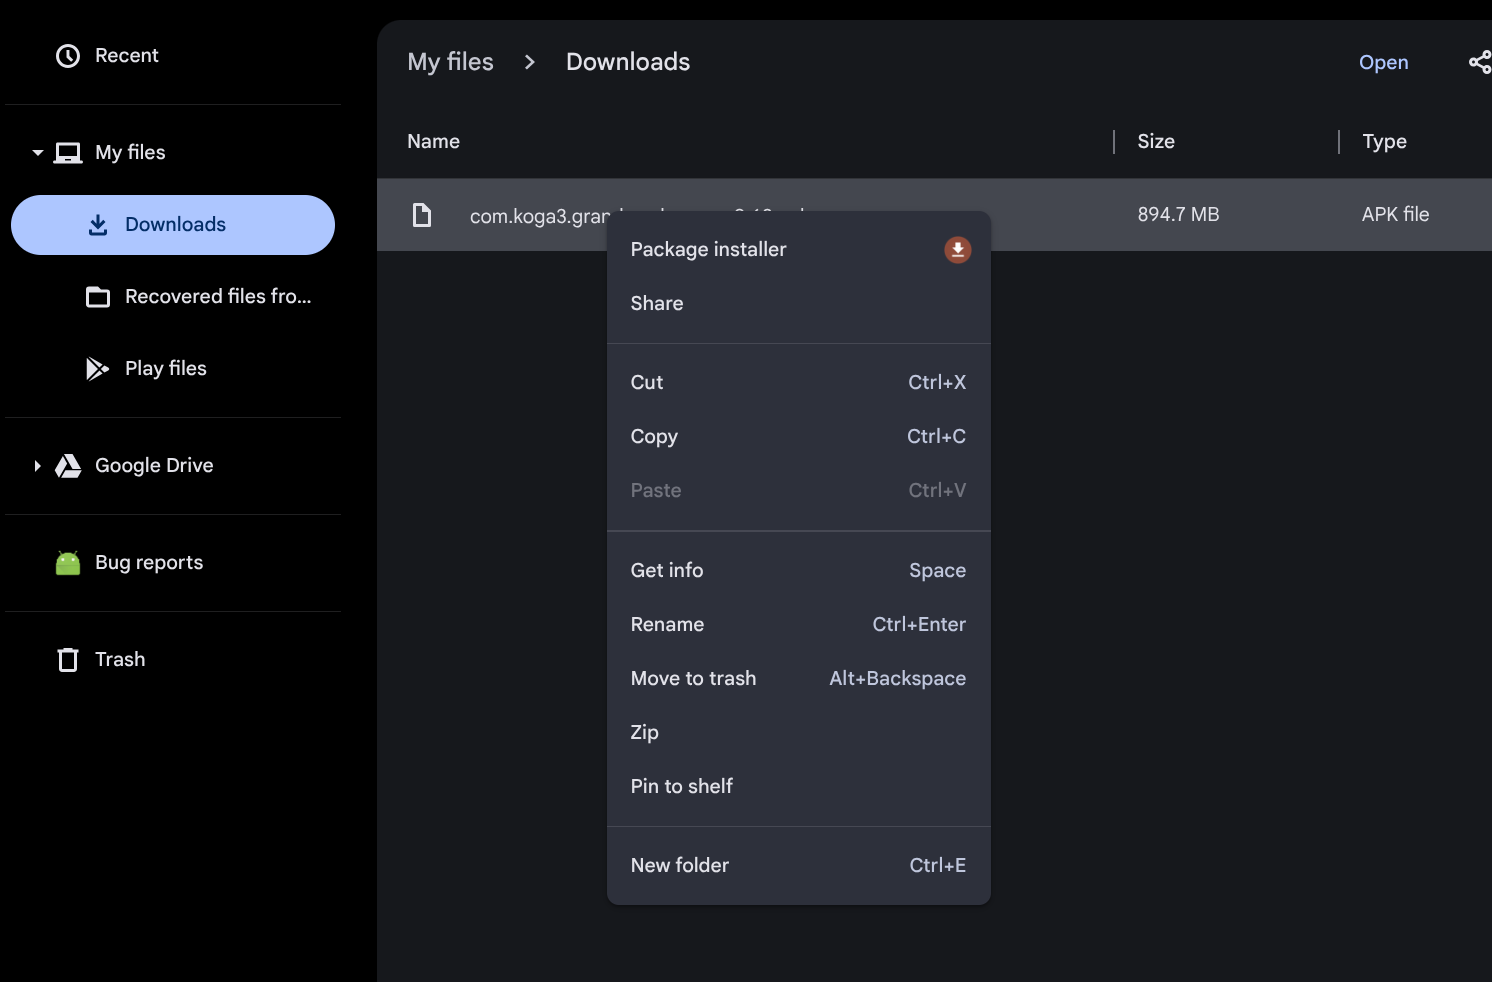This screenshot has height=982, width=1492.
Task: Click the share icon in toolbar
Action: click(1478, 63)
